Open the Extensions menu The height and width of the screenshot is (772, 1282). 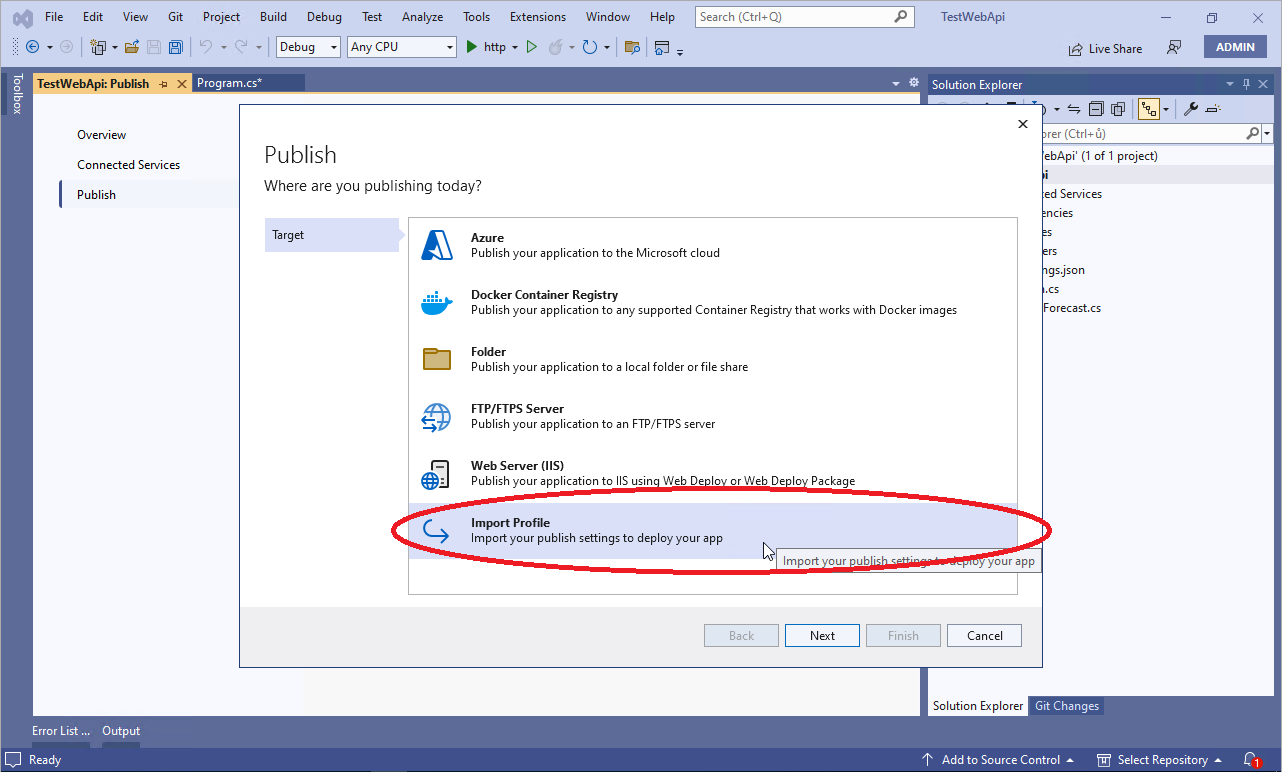(x=539, y=16)
